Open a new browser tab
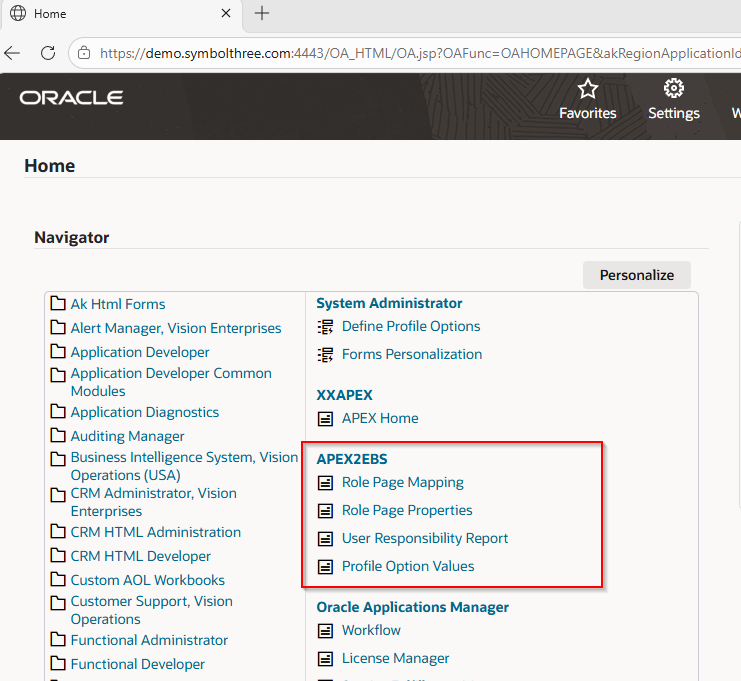The height and width of the screenshot is (681, 741). pos(262,13)
